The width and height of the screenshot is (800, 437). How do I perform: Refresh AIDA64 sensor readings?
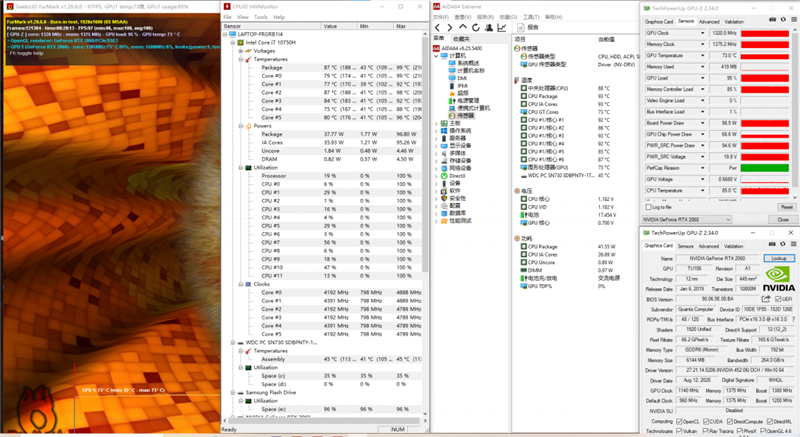pos(476,28)
